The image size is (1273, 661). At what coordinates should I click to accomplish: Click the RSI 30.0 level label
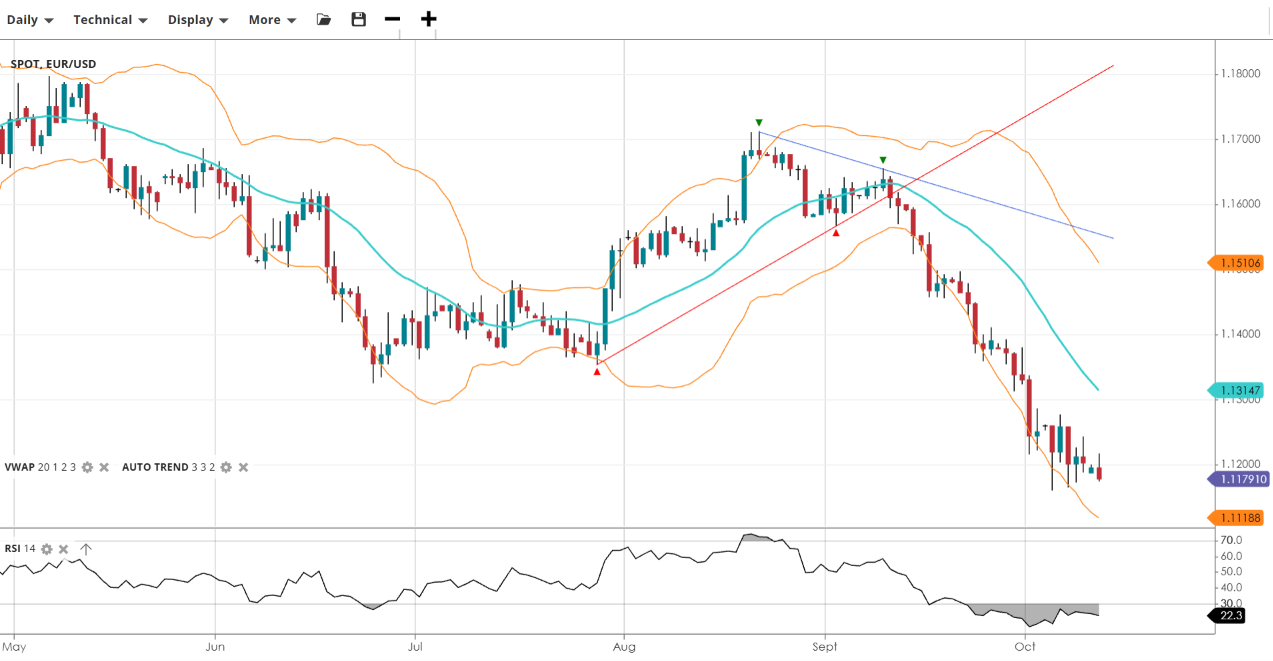pyautogui.click(x=1231, y=603)
